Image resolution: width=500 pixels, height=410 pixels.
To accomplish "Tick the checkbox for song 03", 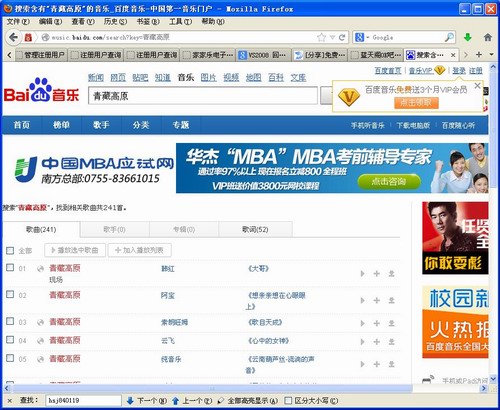I will [x=10, y=321].
